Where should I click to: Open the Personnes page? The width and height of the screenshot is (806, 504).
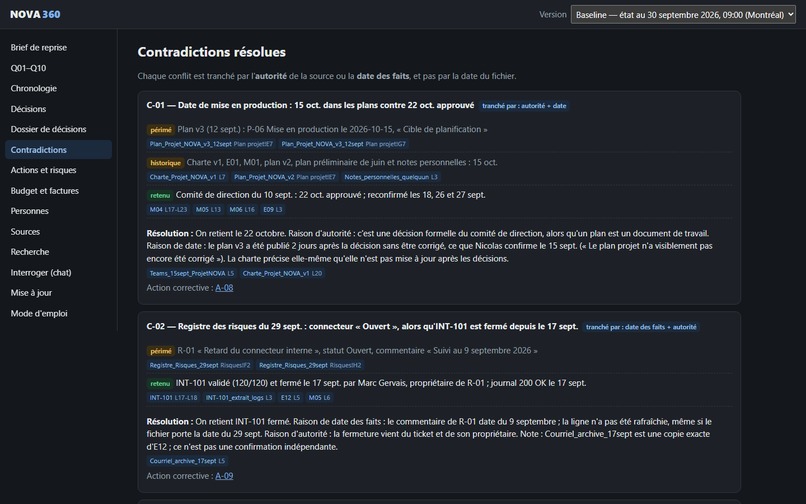(58, 211)
